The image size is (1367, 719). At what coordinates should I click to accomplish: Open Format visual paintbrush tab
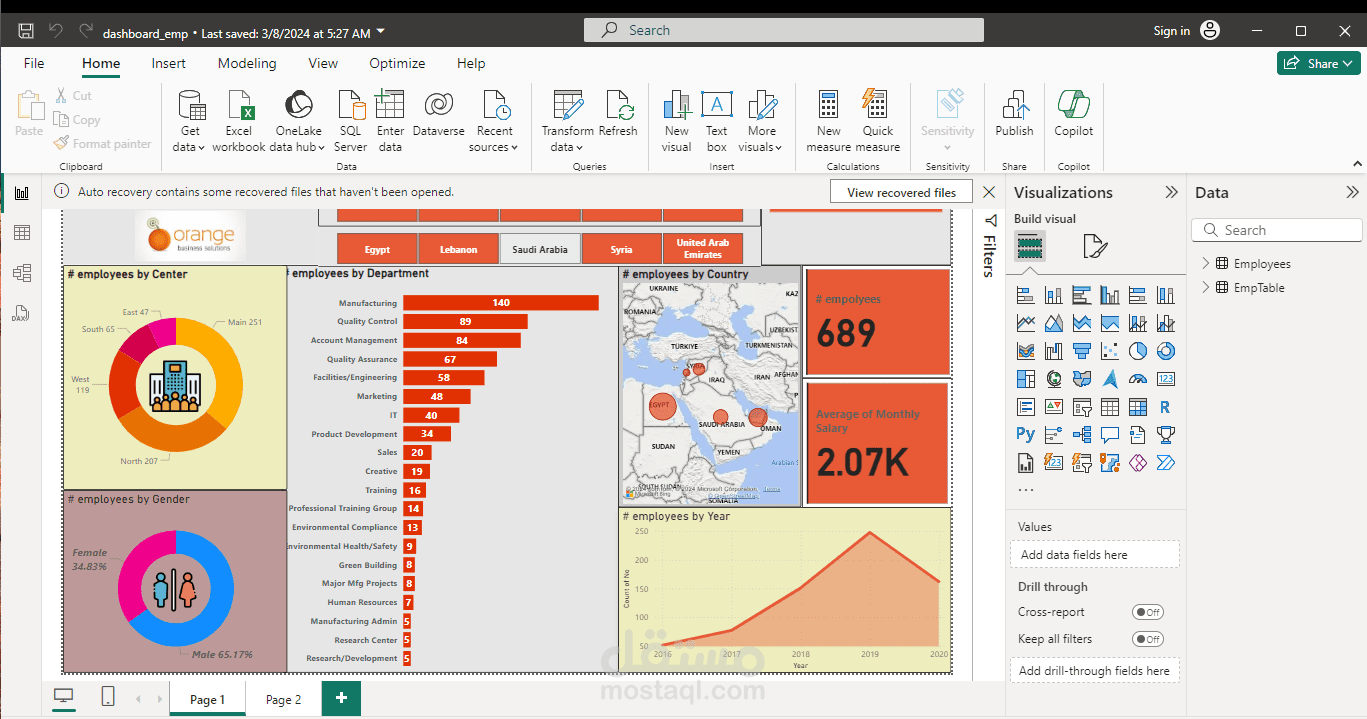[1094, 246]
